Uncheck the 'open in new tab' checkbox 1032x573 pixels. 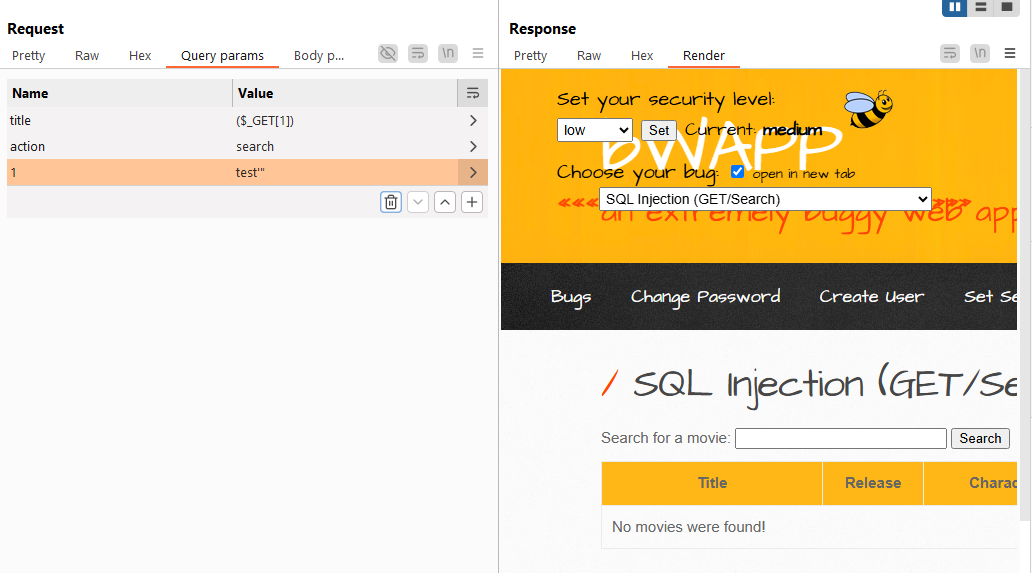(738, 172)
